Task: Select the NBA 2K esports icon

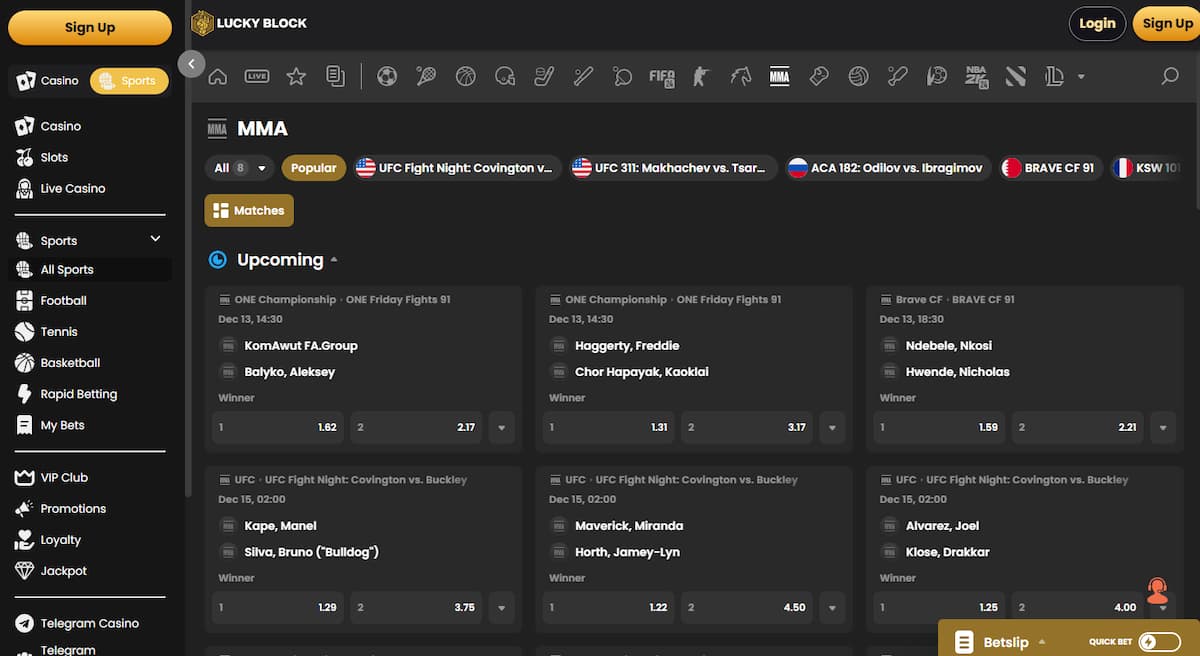Action: (x=977, y=76)
